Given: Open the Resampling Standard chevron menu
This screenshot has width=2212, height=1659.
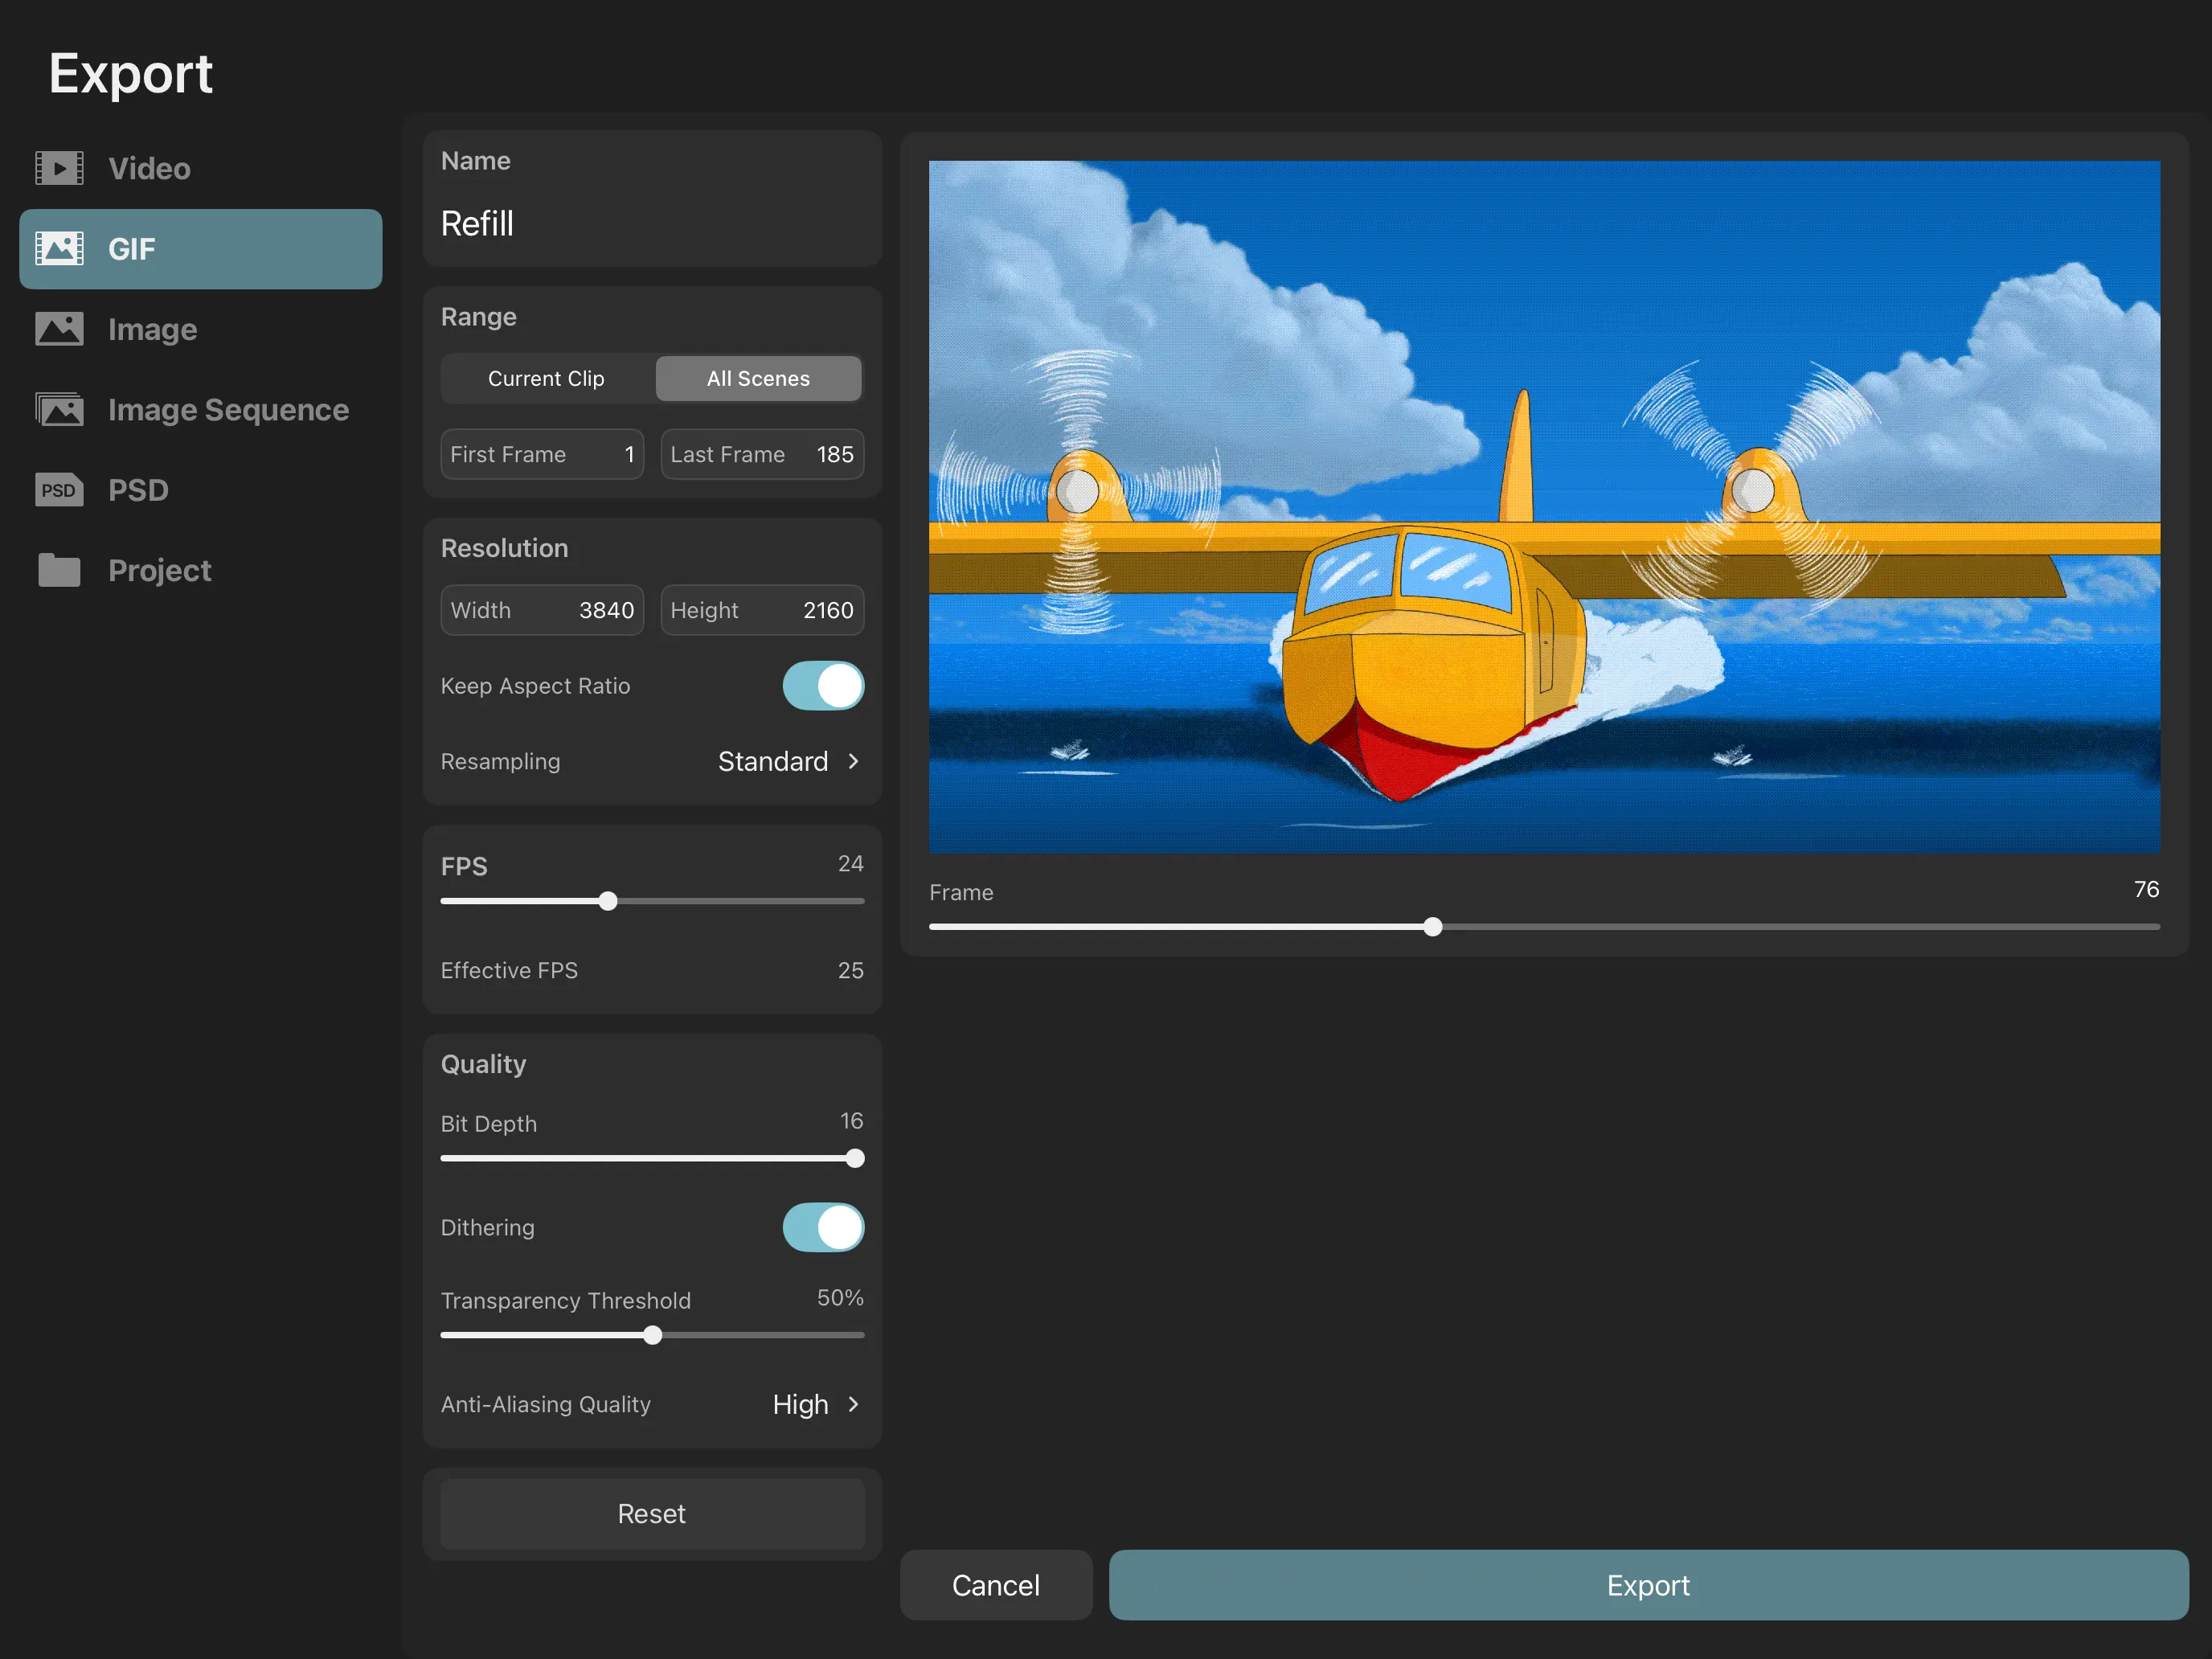Looking at the screenshot, I should (x=852, y=762).
